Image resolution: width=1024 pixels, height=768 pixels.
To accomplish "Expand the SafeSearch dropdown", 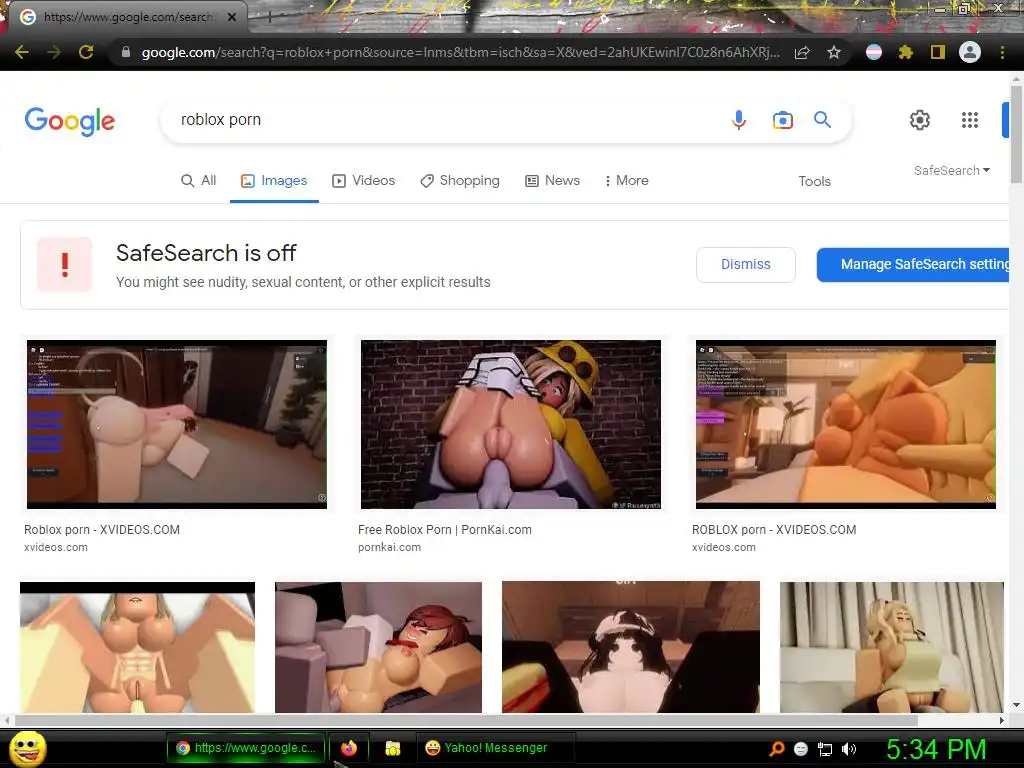I will (952, 170).
